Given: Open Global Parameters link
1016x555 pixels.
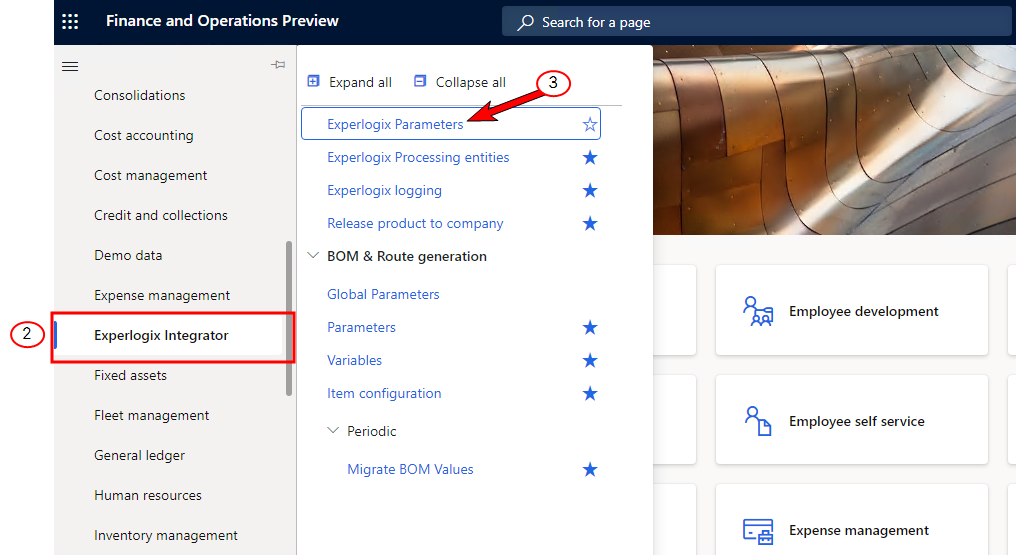Looking at the screenshot, I should (383, 294).
